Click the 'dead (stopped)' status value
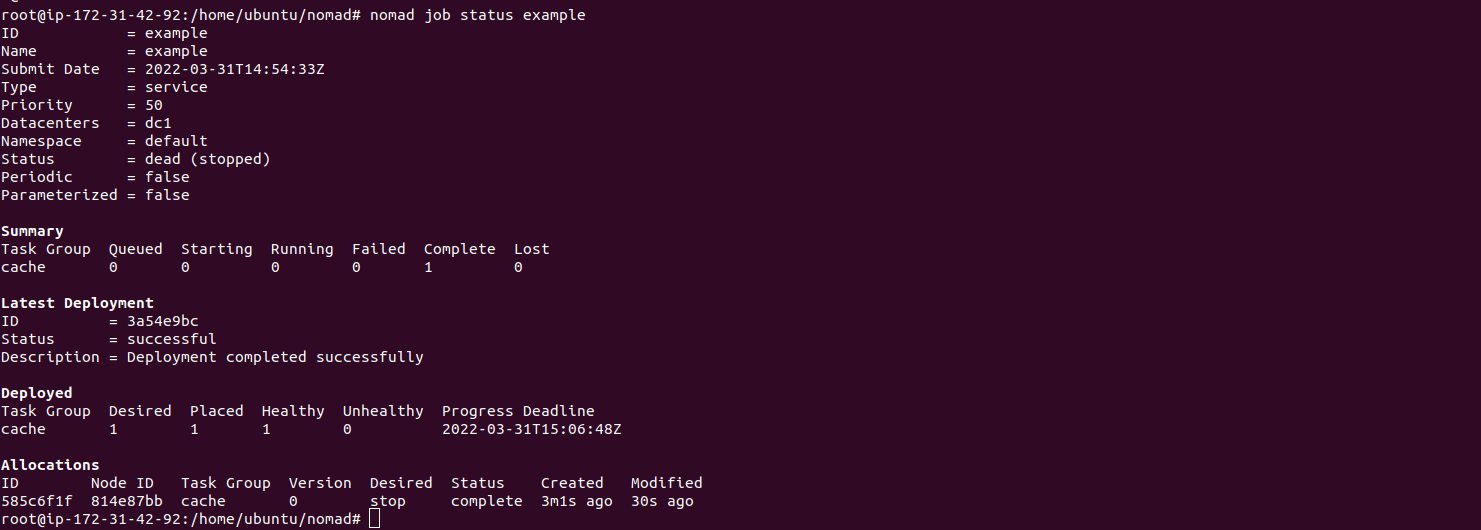 [x=208, y=159]
